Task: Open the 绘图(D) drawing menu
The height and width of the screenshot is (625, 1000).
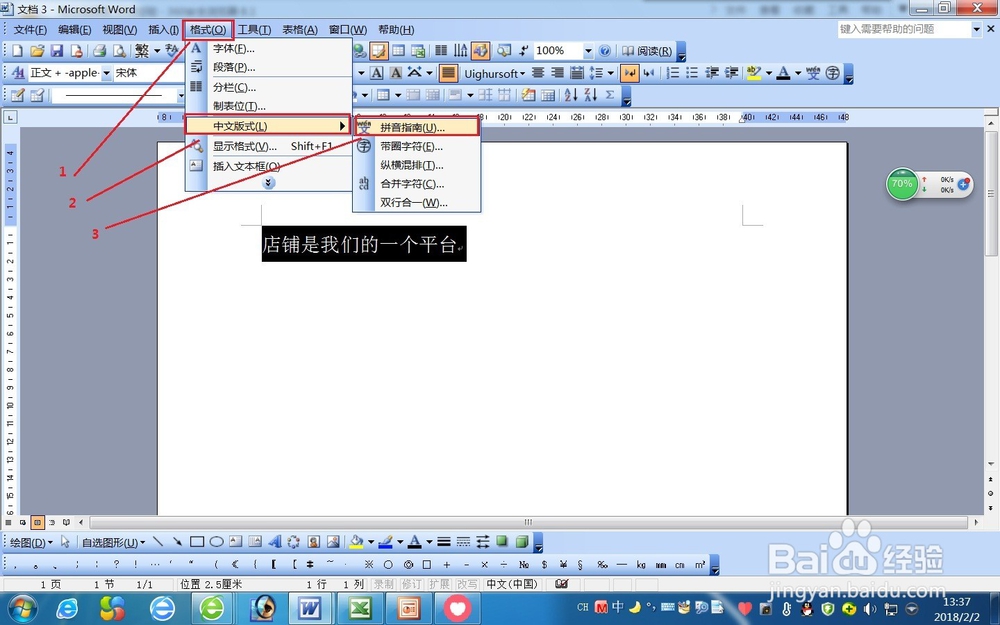Action: tap(31, 542)
